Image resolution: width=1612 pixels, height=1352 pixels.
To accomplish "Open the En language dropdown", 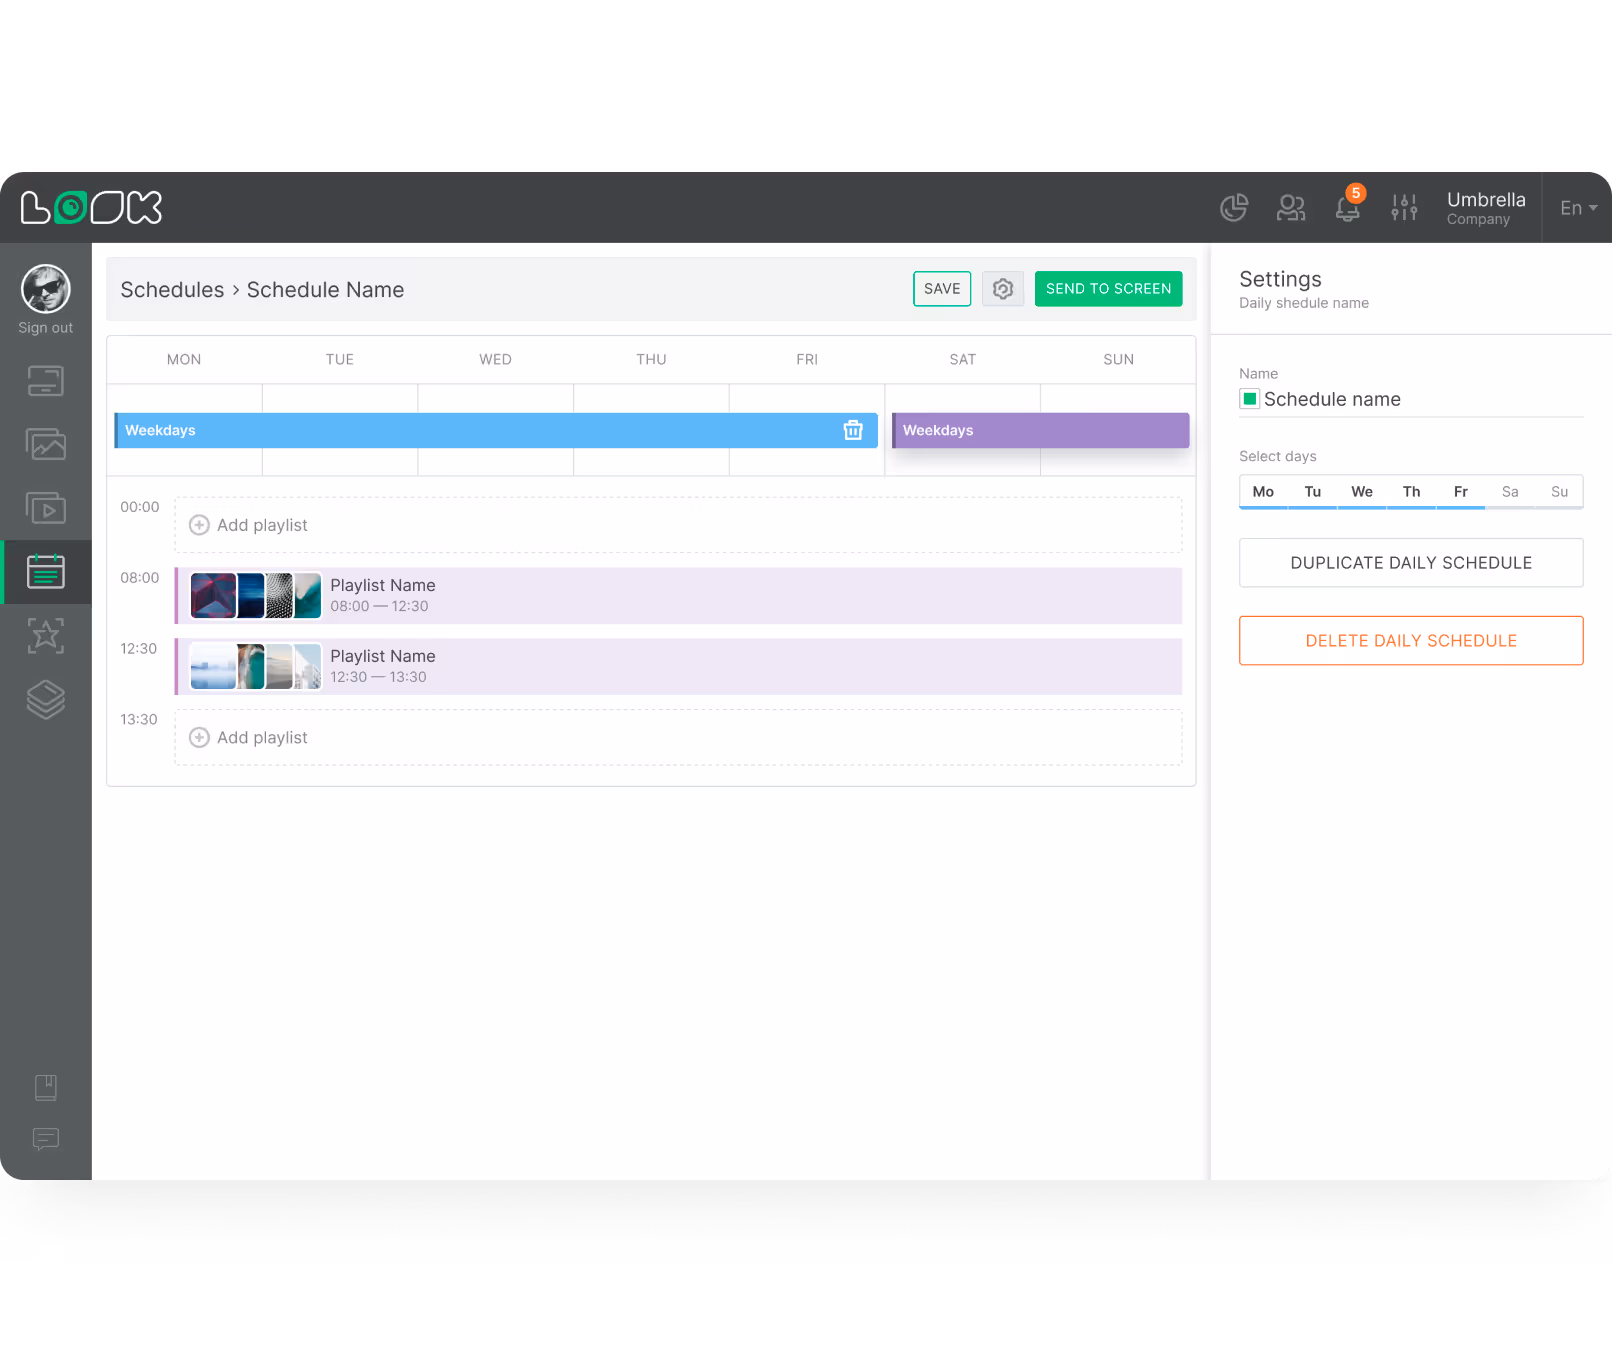I will pyautogui.click(x=1578, y=208).
